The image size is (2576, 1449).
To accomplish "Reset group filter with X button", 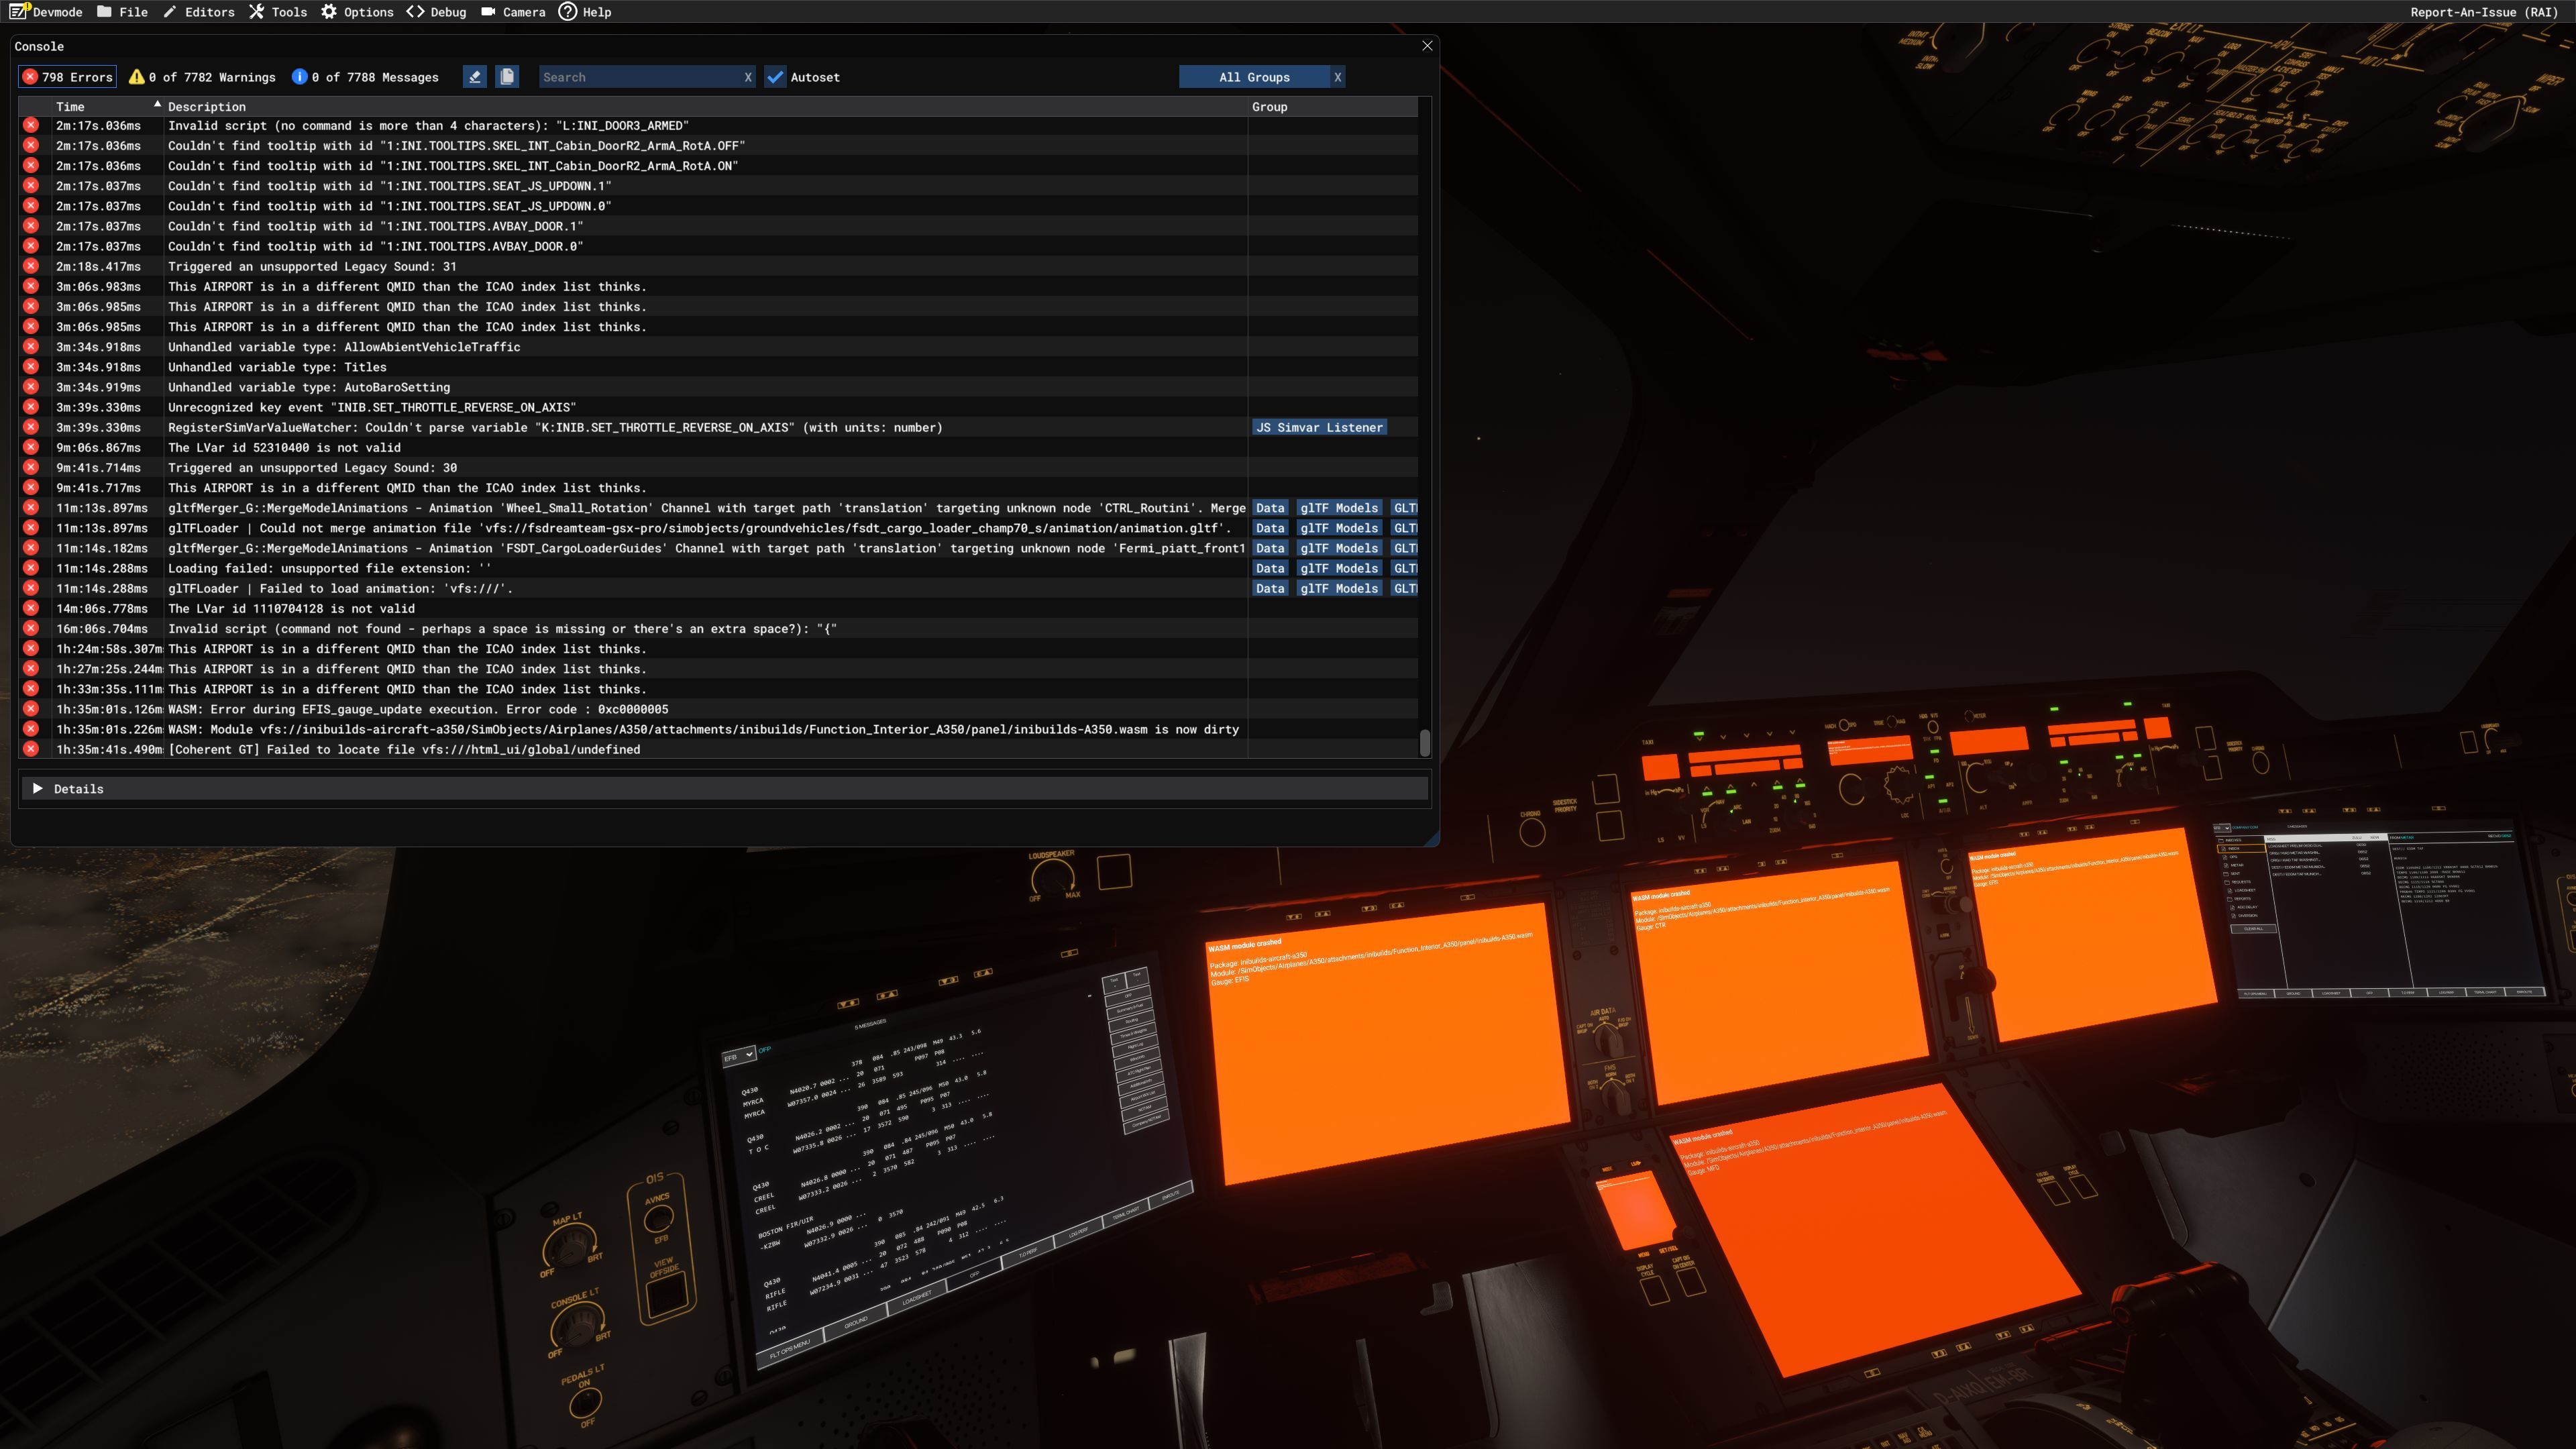I will [1337, 77].
